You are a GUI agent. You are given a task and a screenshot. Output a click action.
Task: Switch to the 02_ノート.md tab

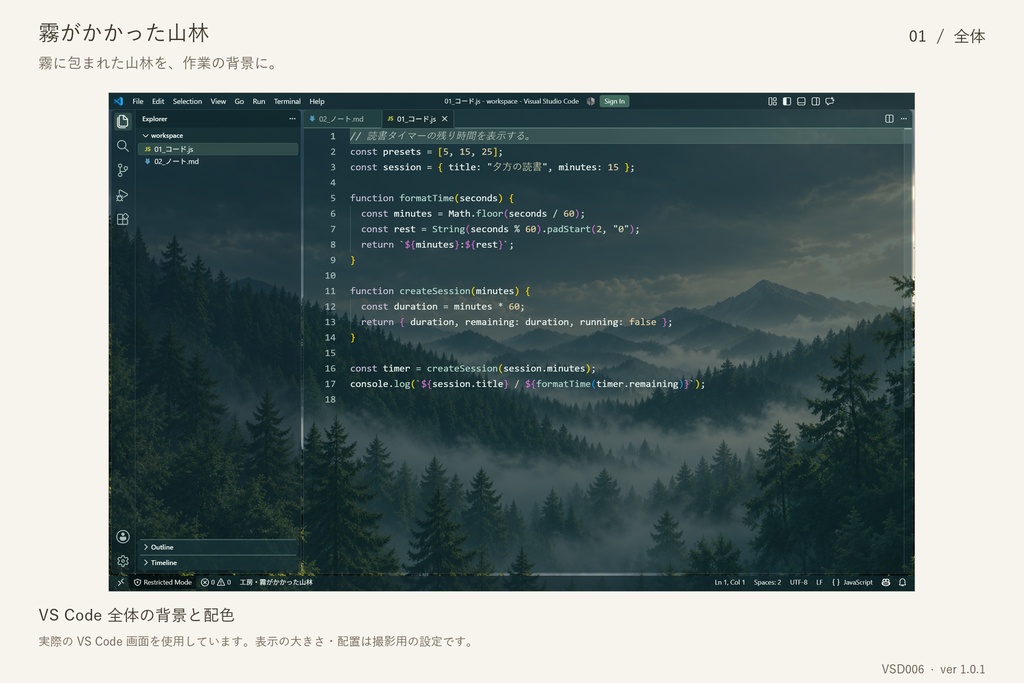click(x=342, y=119)
